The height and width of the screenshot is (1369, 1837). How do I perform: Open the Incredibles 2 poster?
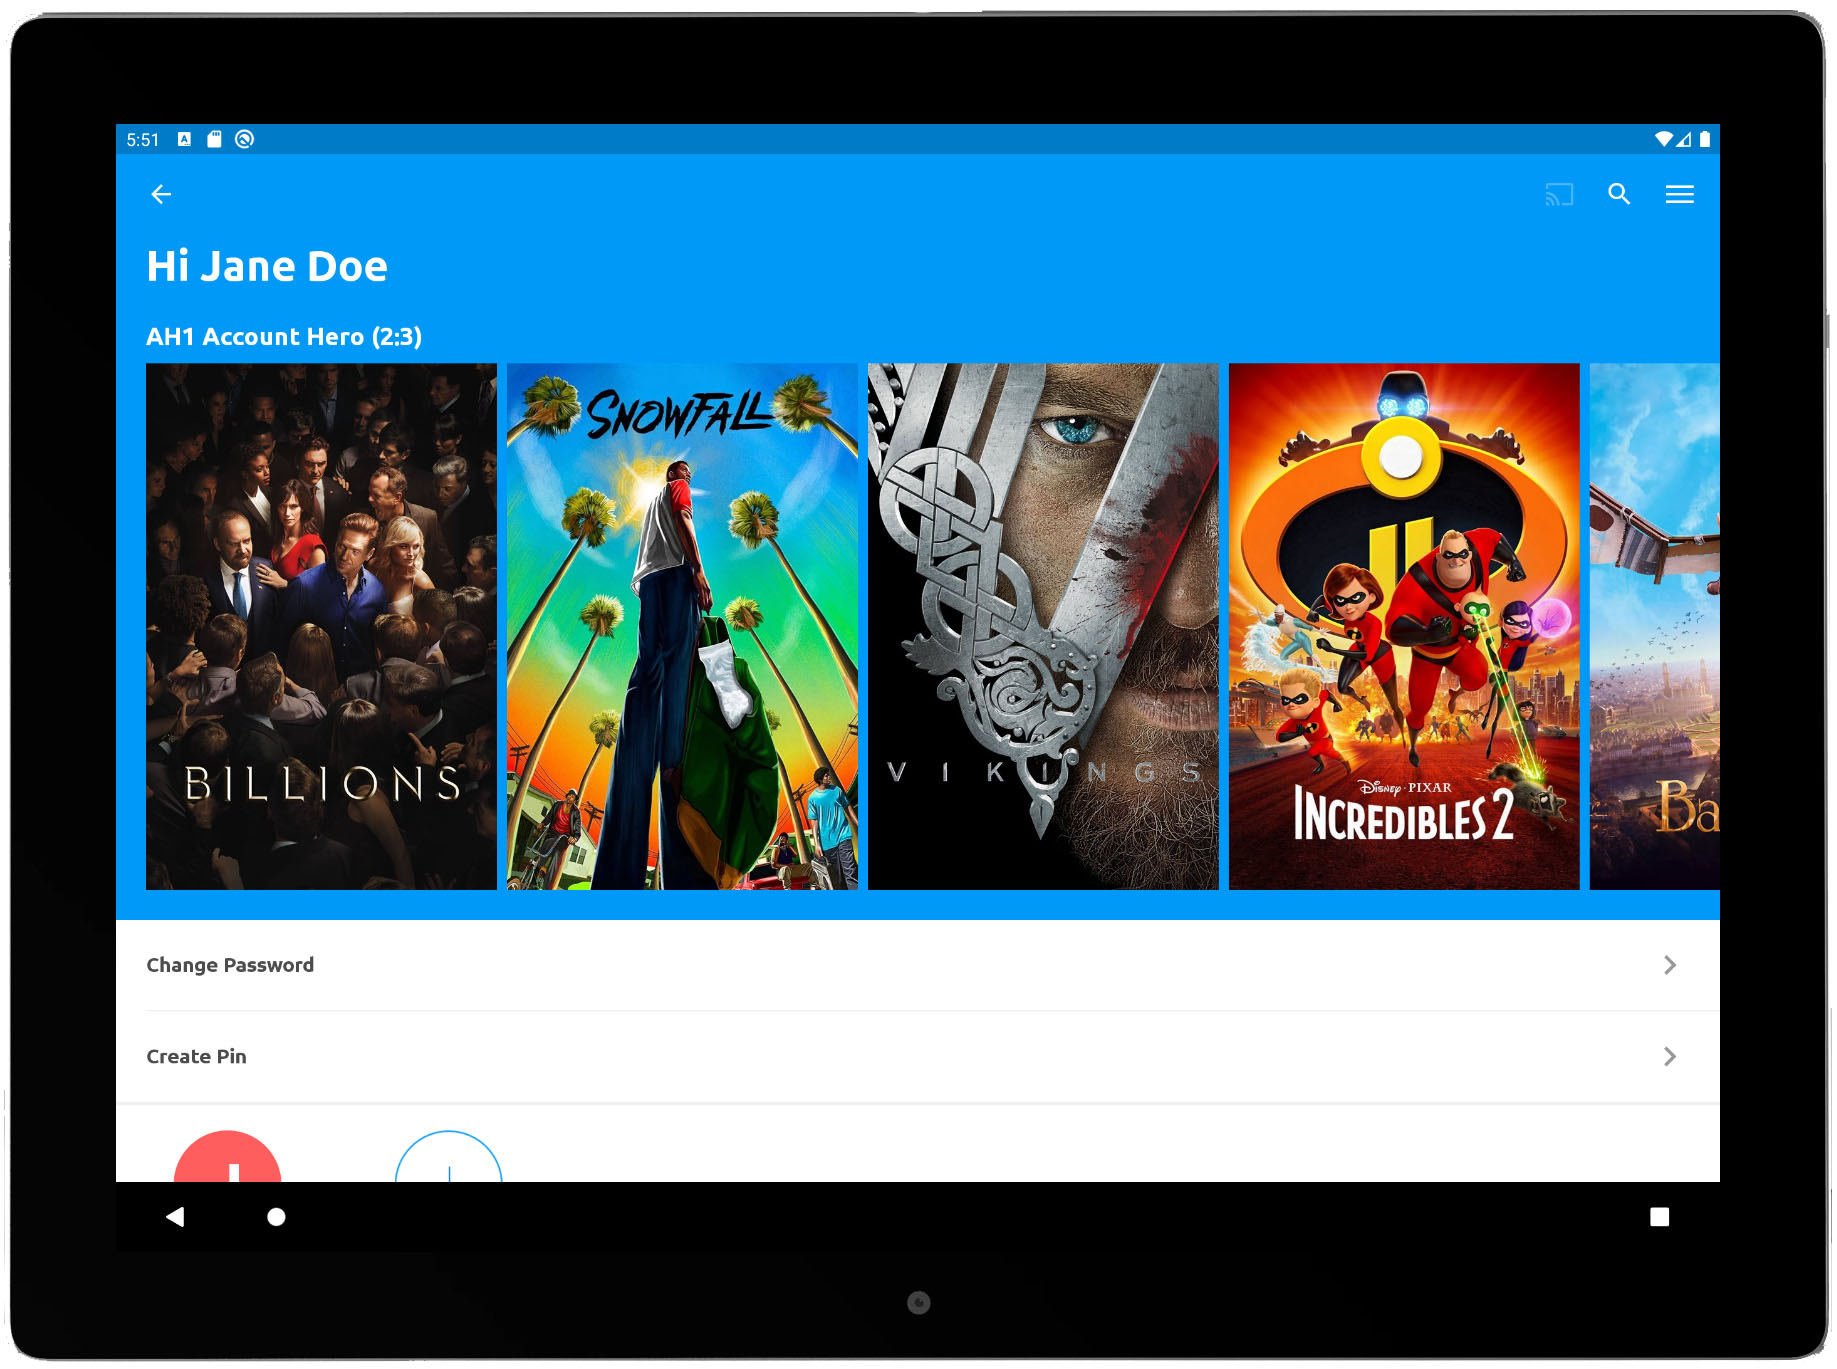tap(1404, 626)
